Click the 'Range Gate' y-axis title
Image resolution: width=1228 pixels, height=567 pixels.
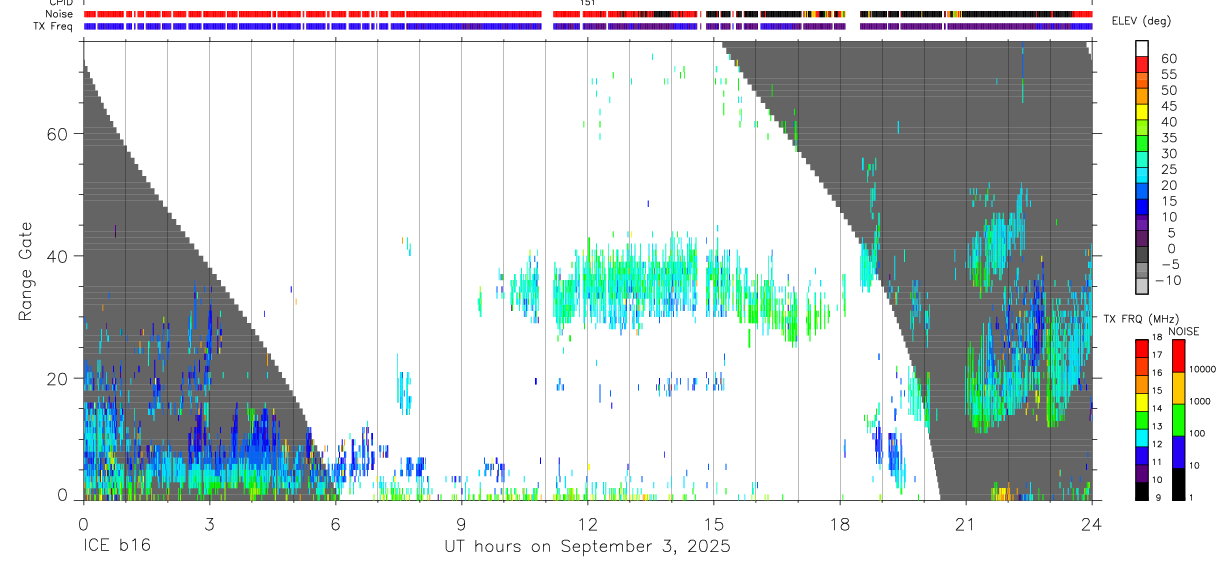click(27, 271)
